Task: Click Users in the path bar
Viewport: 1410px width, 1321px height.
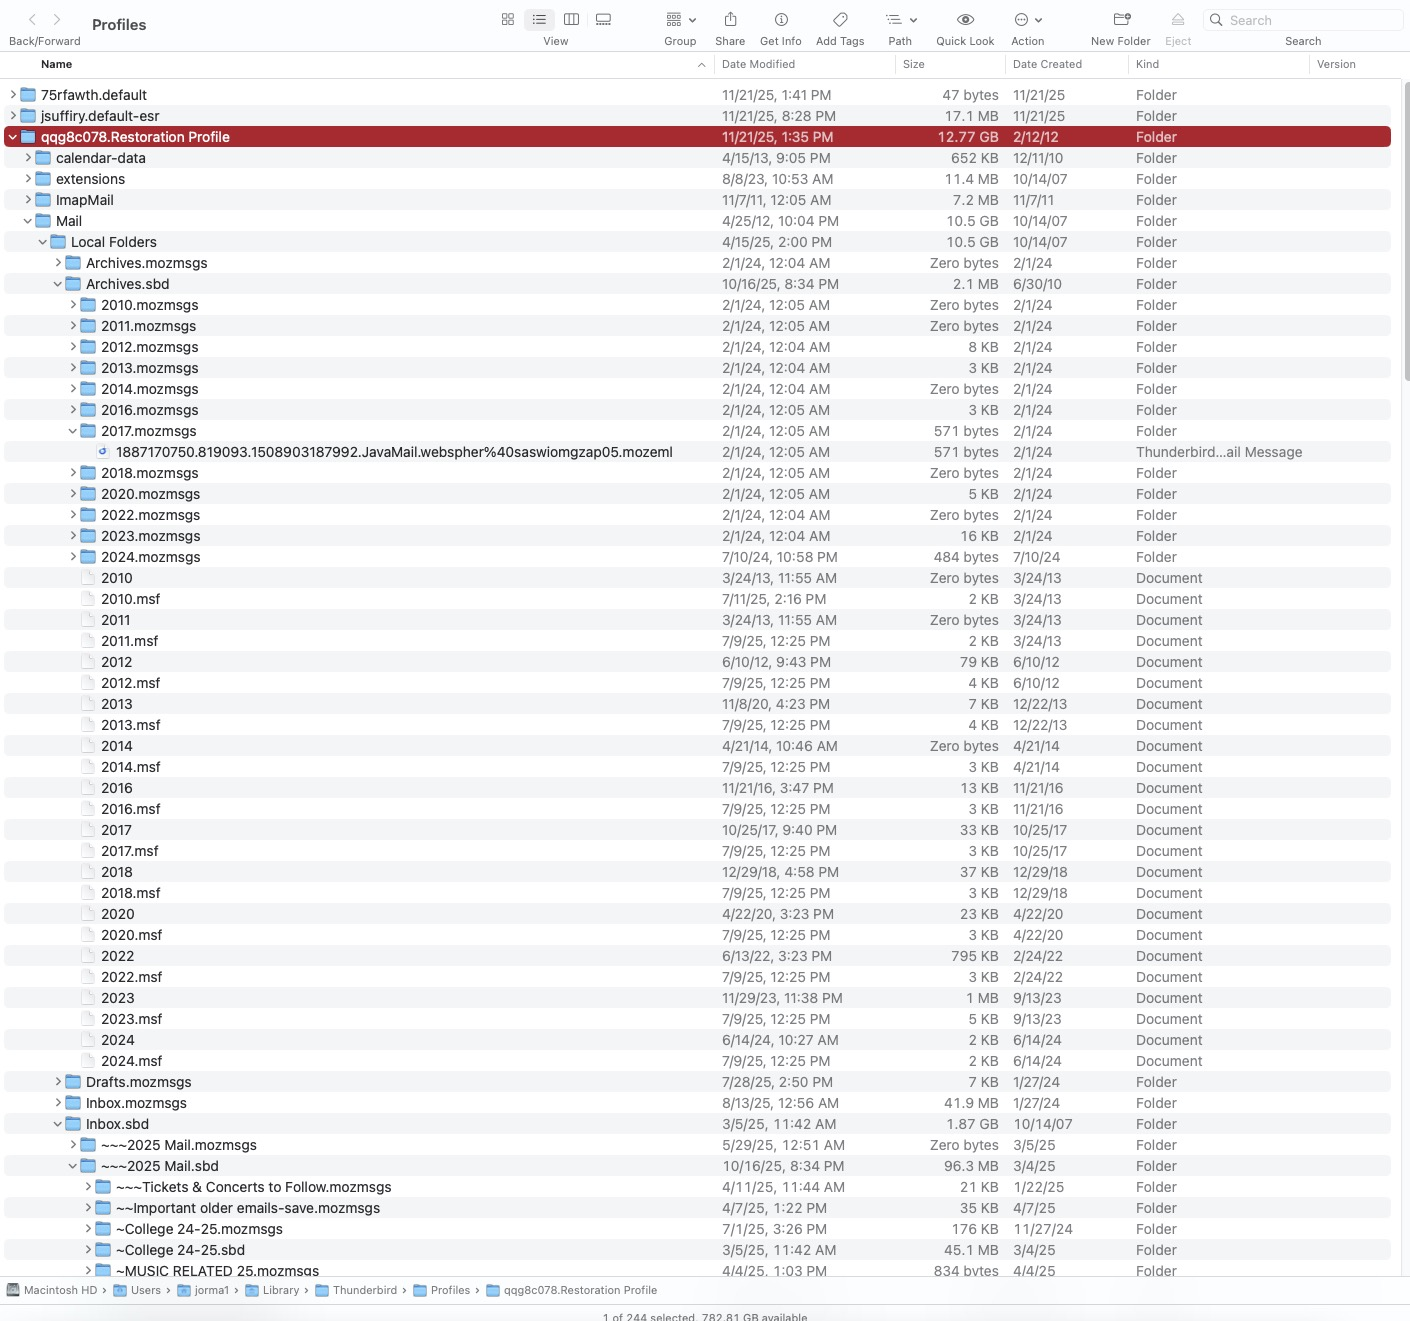Action: pyautogui.click(x=137, y=1290)
